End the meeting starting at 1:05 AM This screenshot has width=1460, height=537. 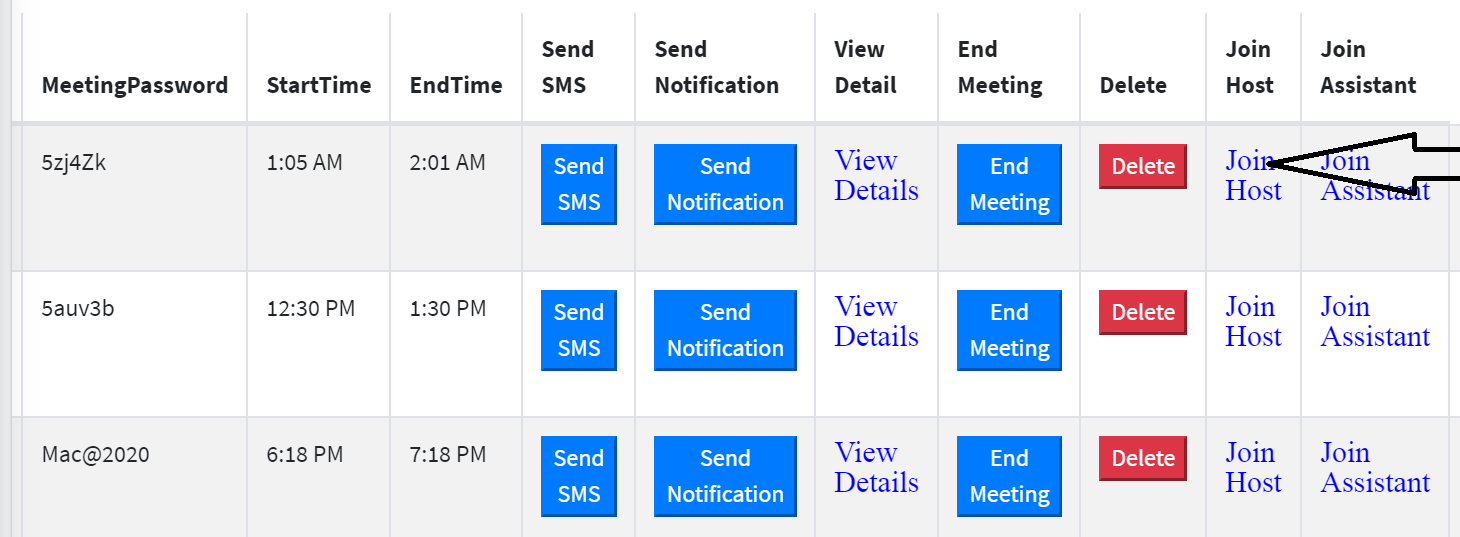[1009, 184]
